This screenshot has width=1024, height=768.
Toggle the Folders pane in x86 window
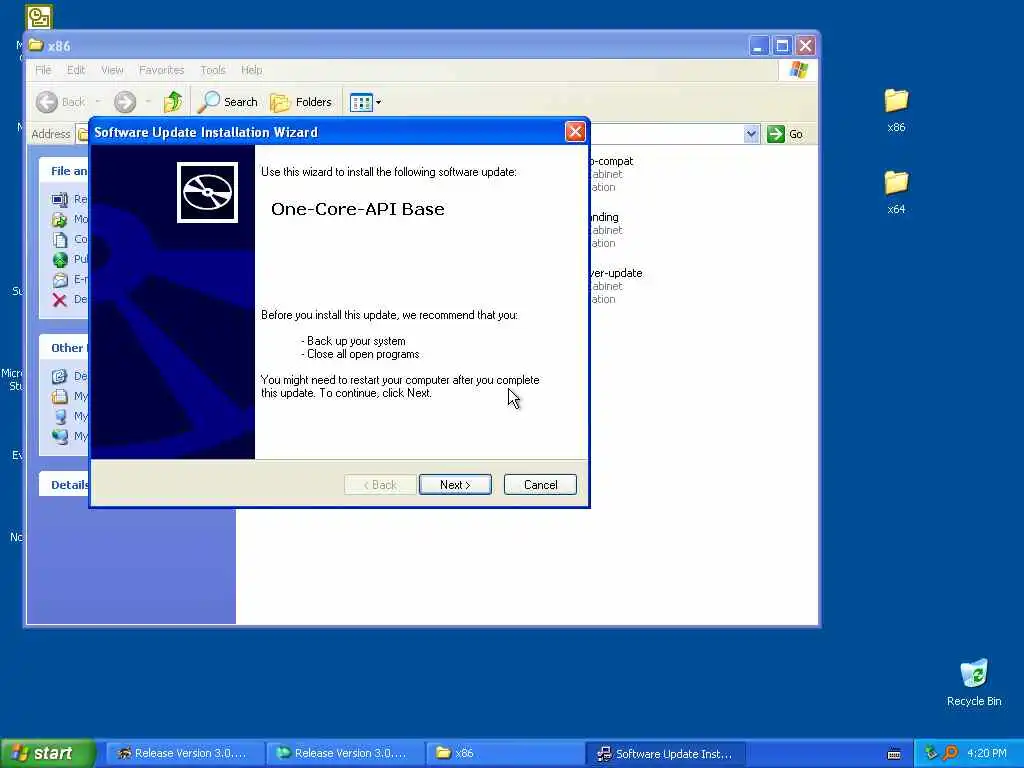(x=301, y=102)
